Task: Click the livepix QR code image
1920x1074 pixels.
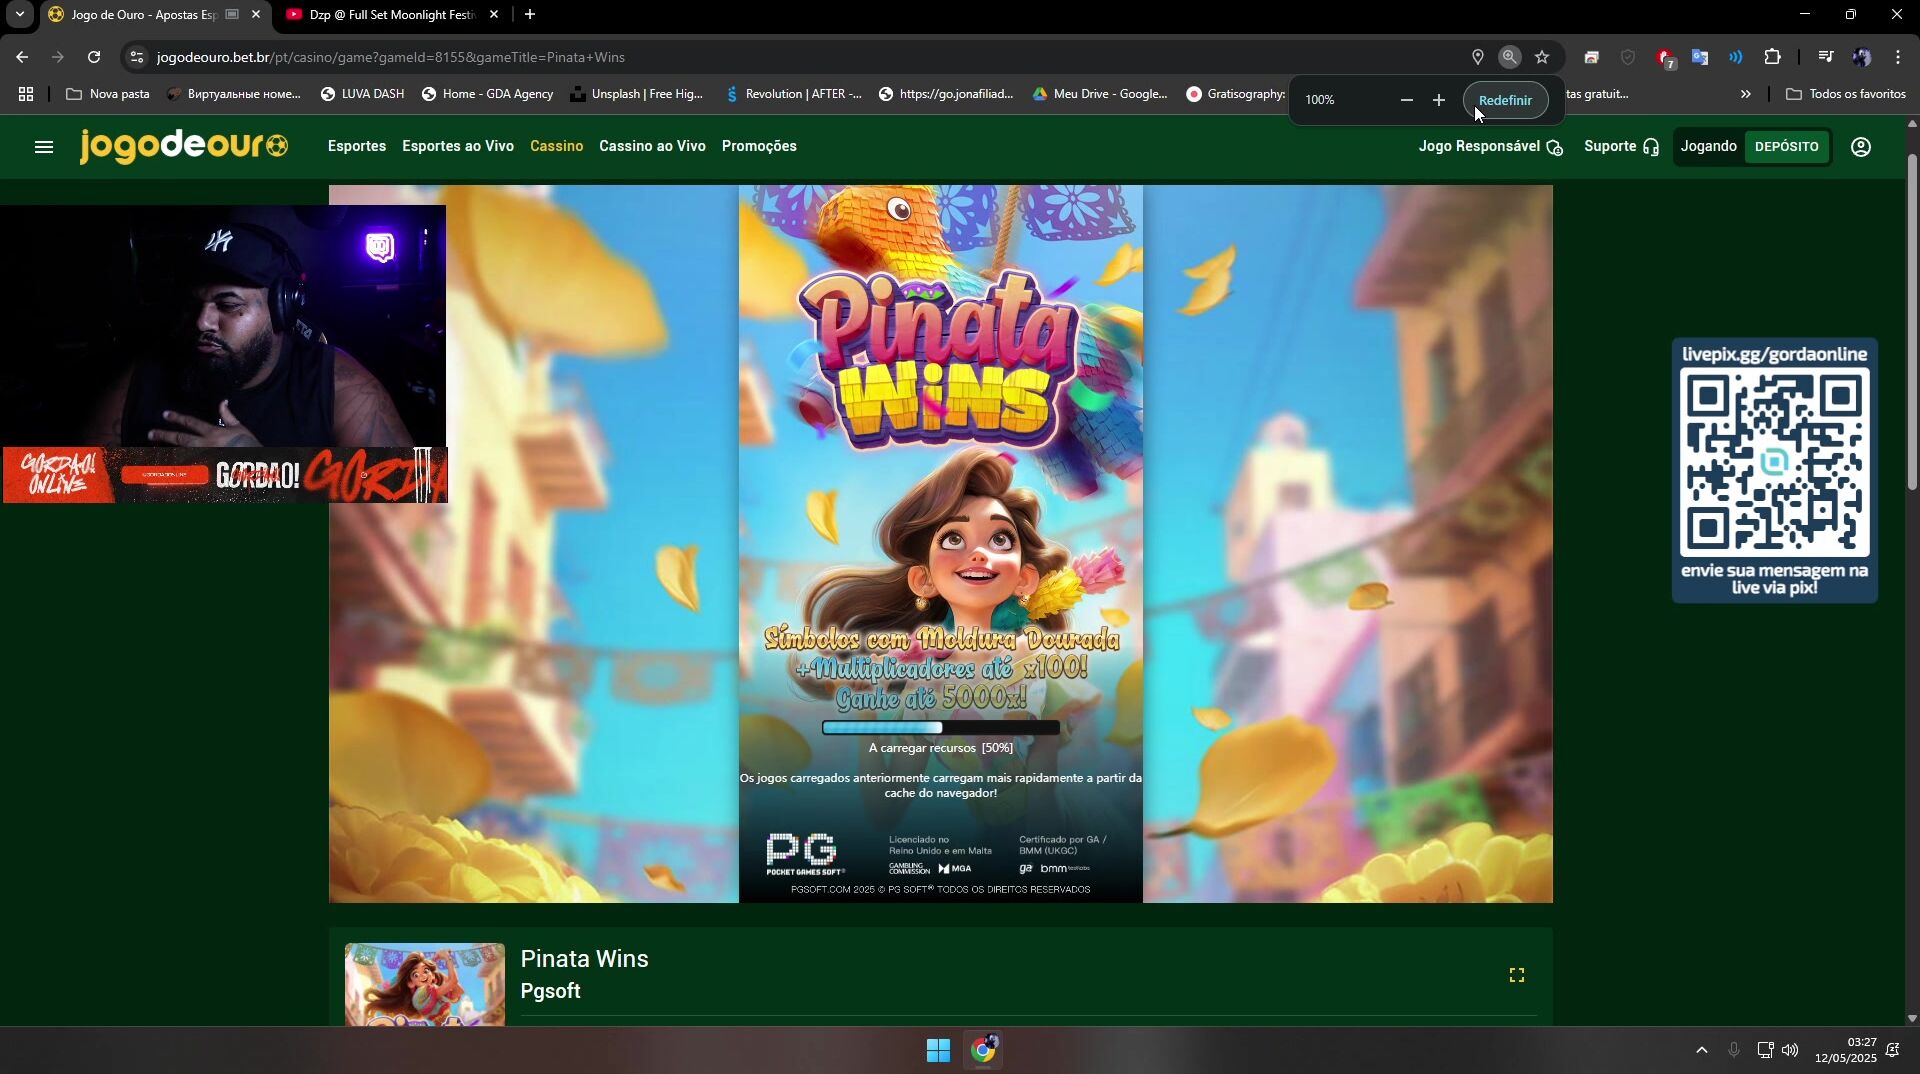Action: pos(1774,462)
